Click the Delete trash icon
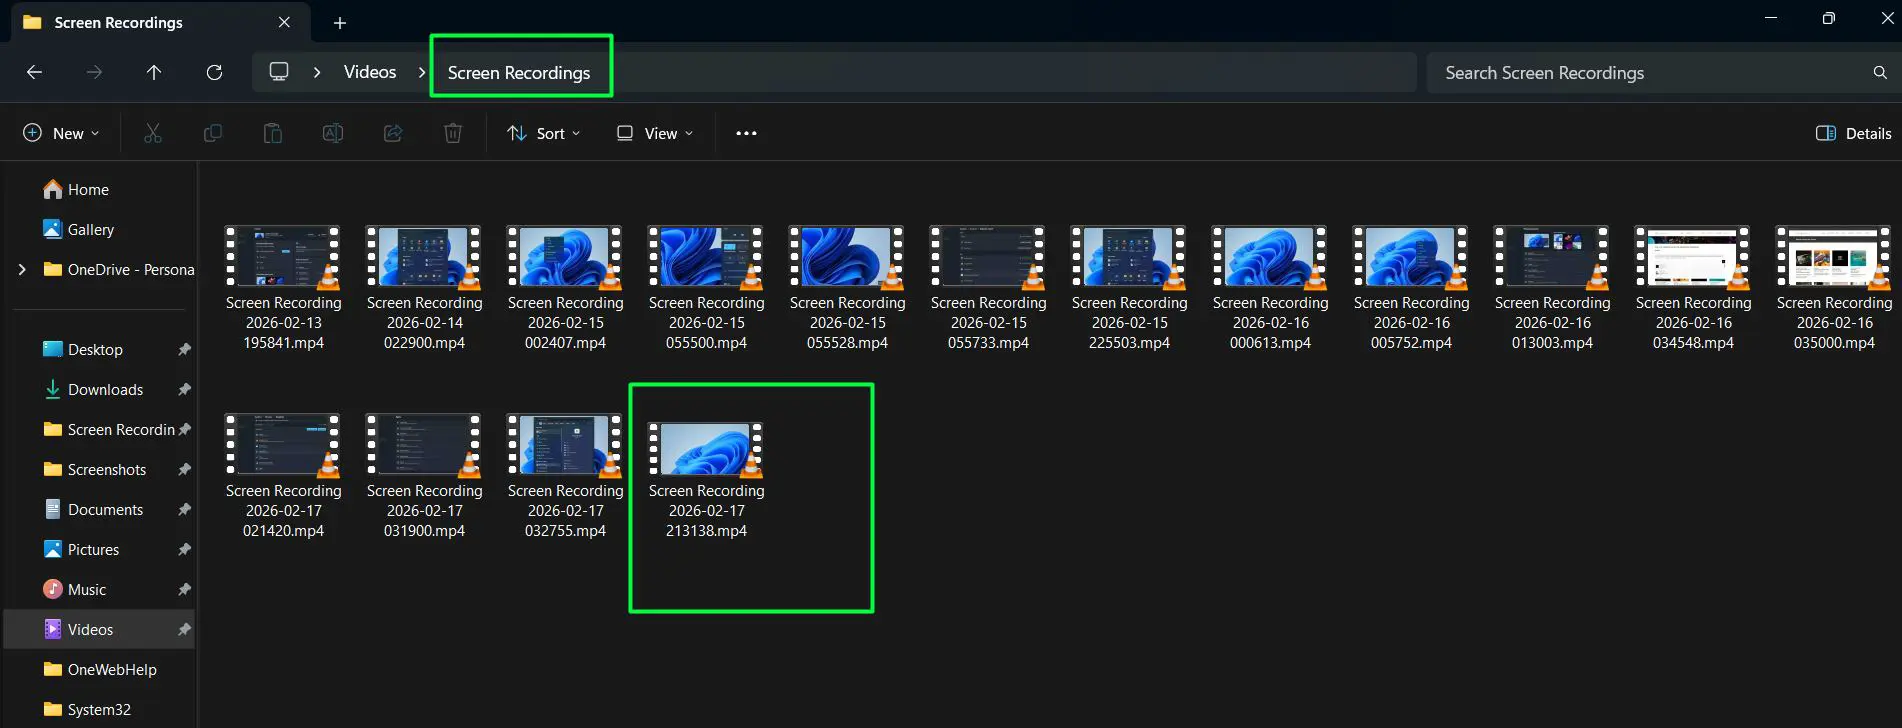 click(453, 133)
